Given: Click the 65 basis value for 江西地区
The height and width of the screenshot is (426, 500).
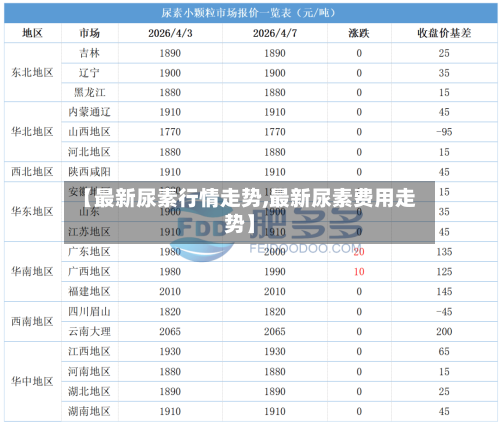Looking at the screenshot, I should click(444, 352).
